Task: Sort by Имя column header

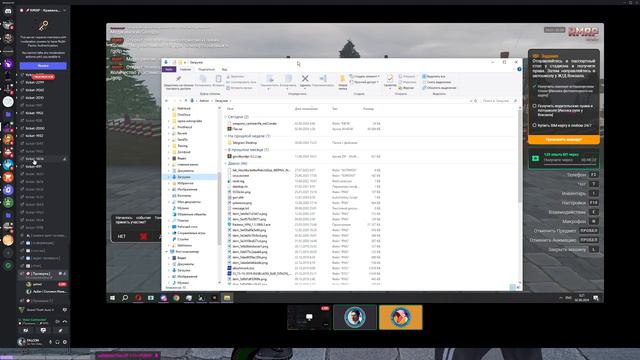Action: pos(230,109)
